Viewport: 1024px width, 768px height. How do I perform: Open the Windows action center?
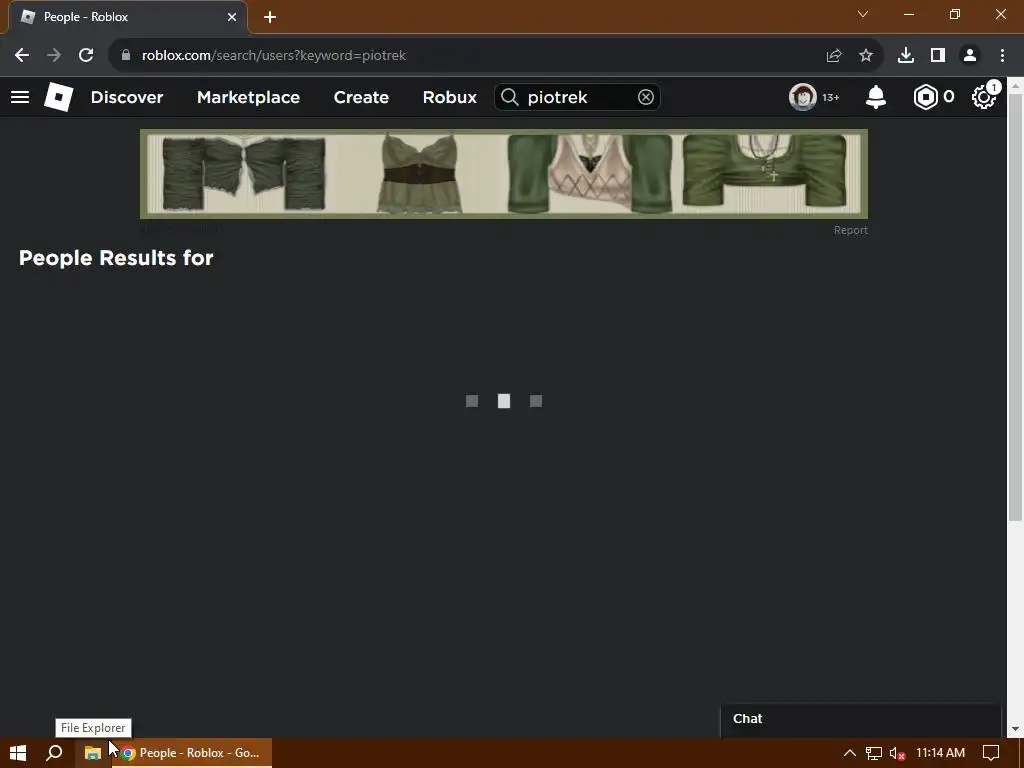[991, 753]
